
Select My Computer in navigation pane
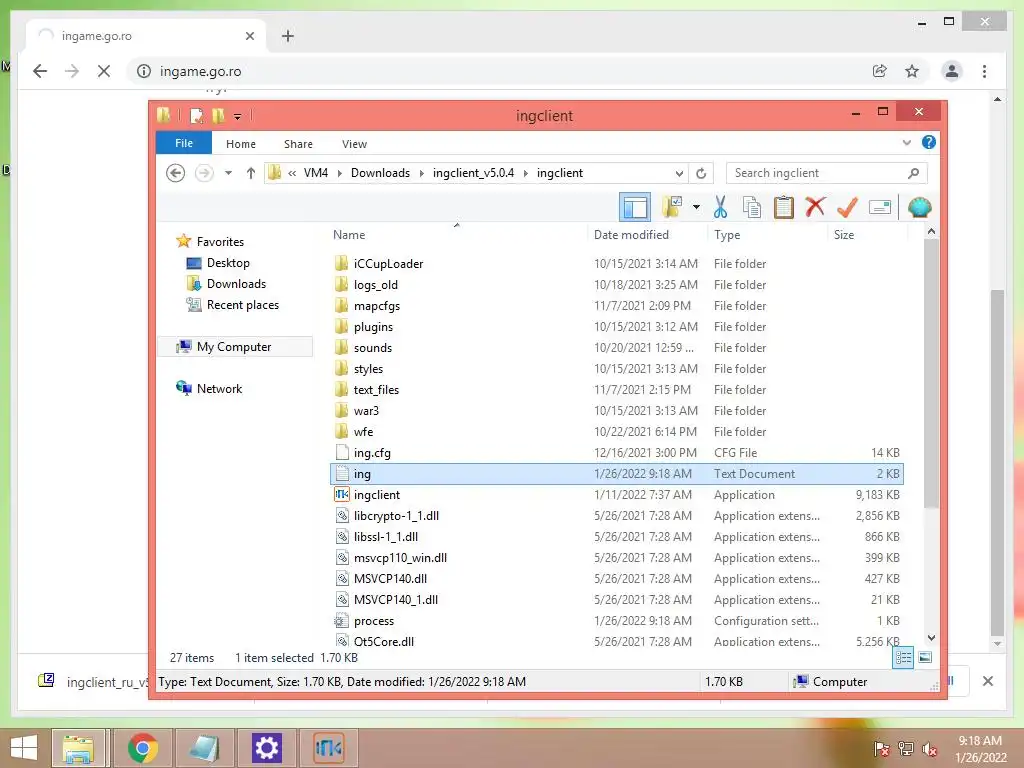click(234, 347)
